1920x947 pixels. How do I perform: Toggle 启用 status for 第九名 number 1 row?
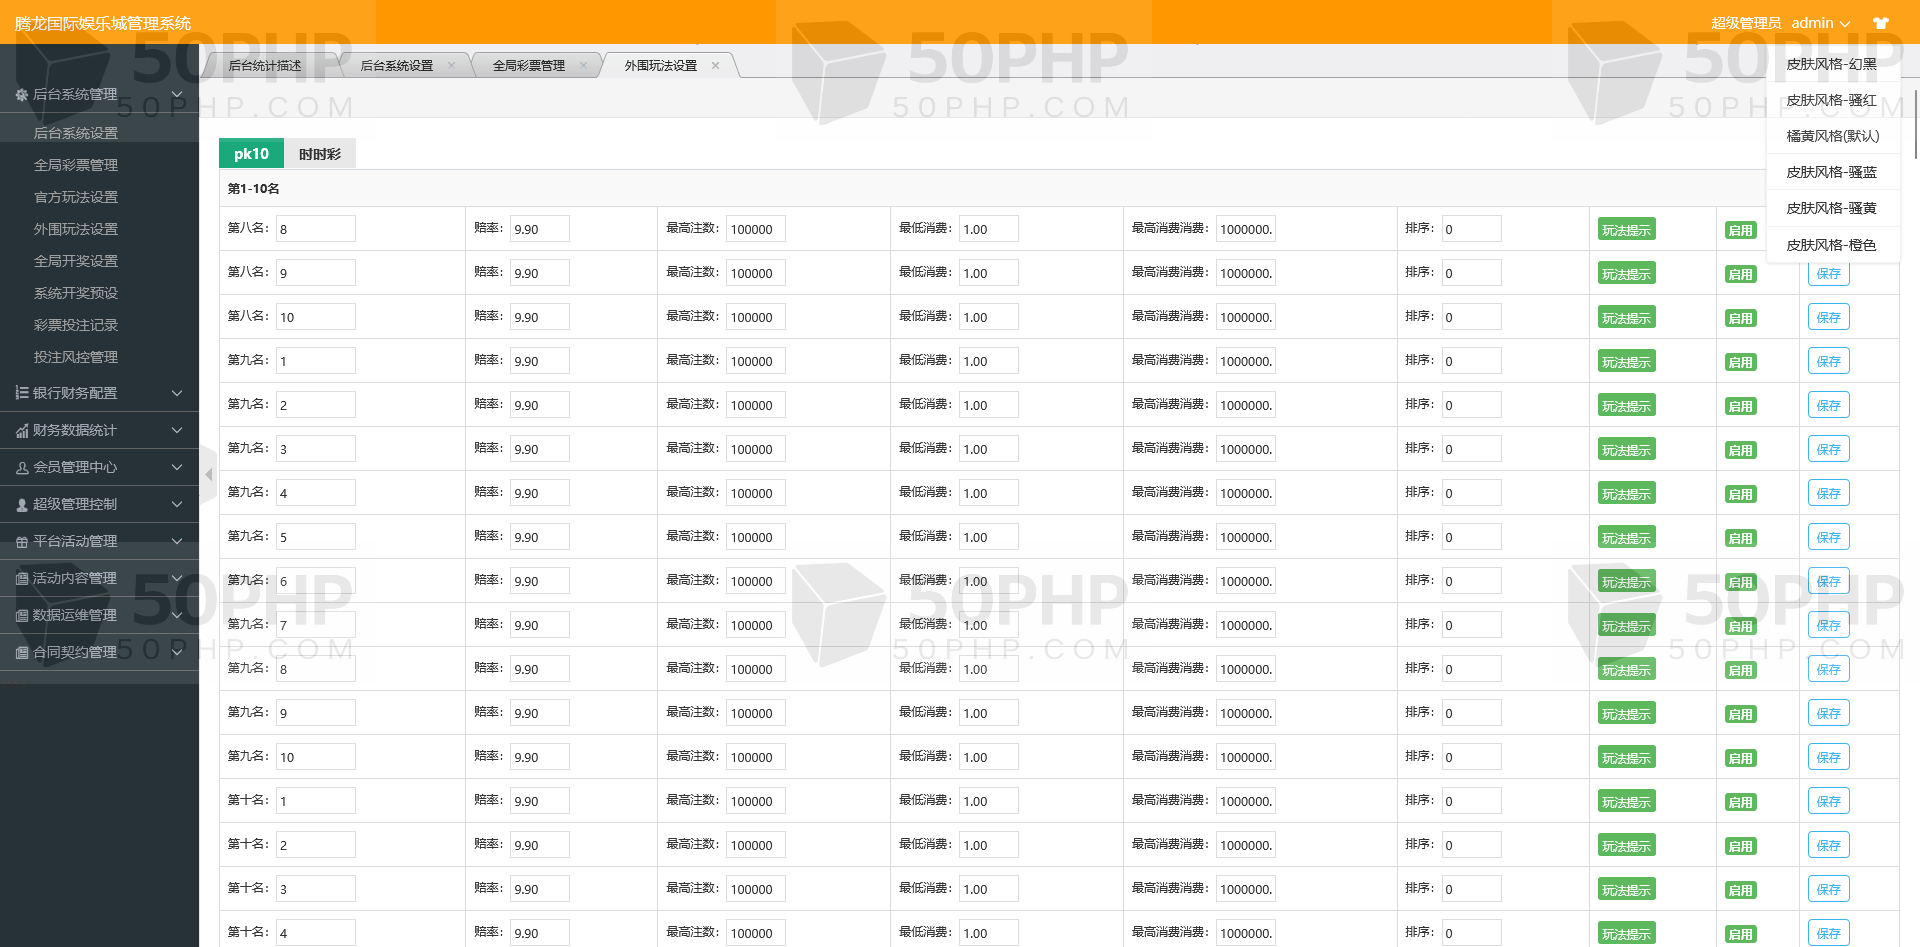click(x=1740, y=362)
